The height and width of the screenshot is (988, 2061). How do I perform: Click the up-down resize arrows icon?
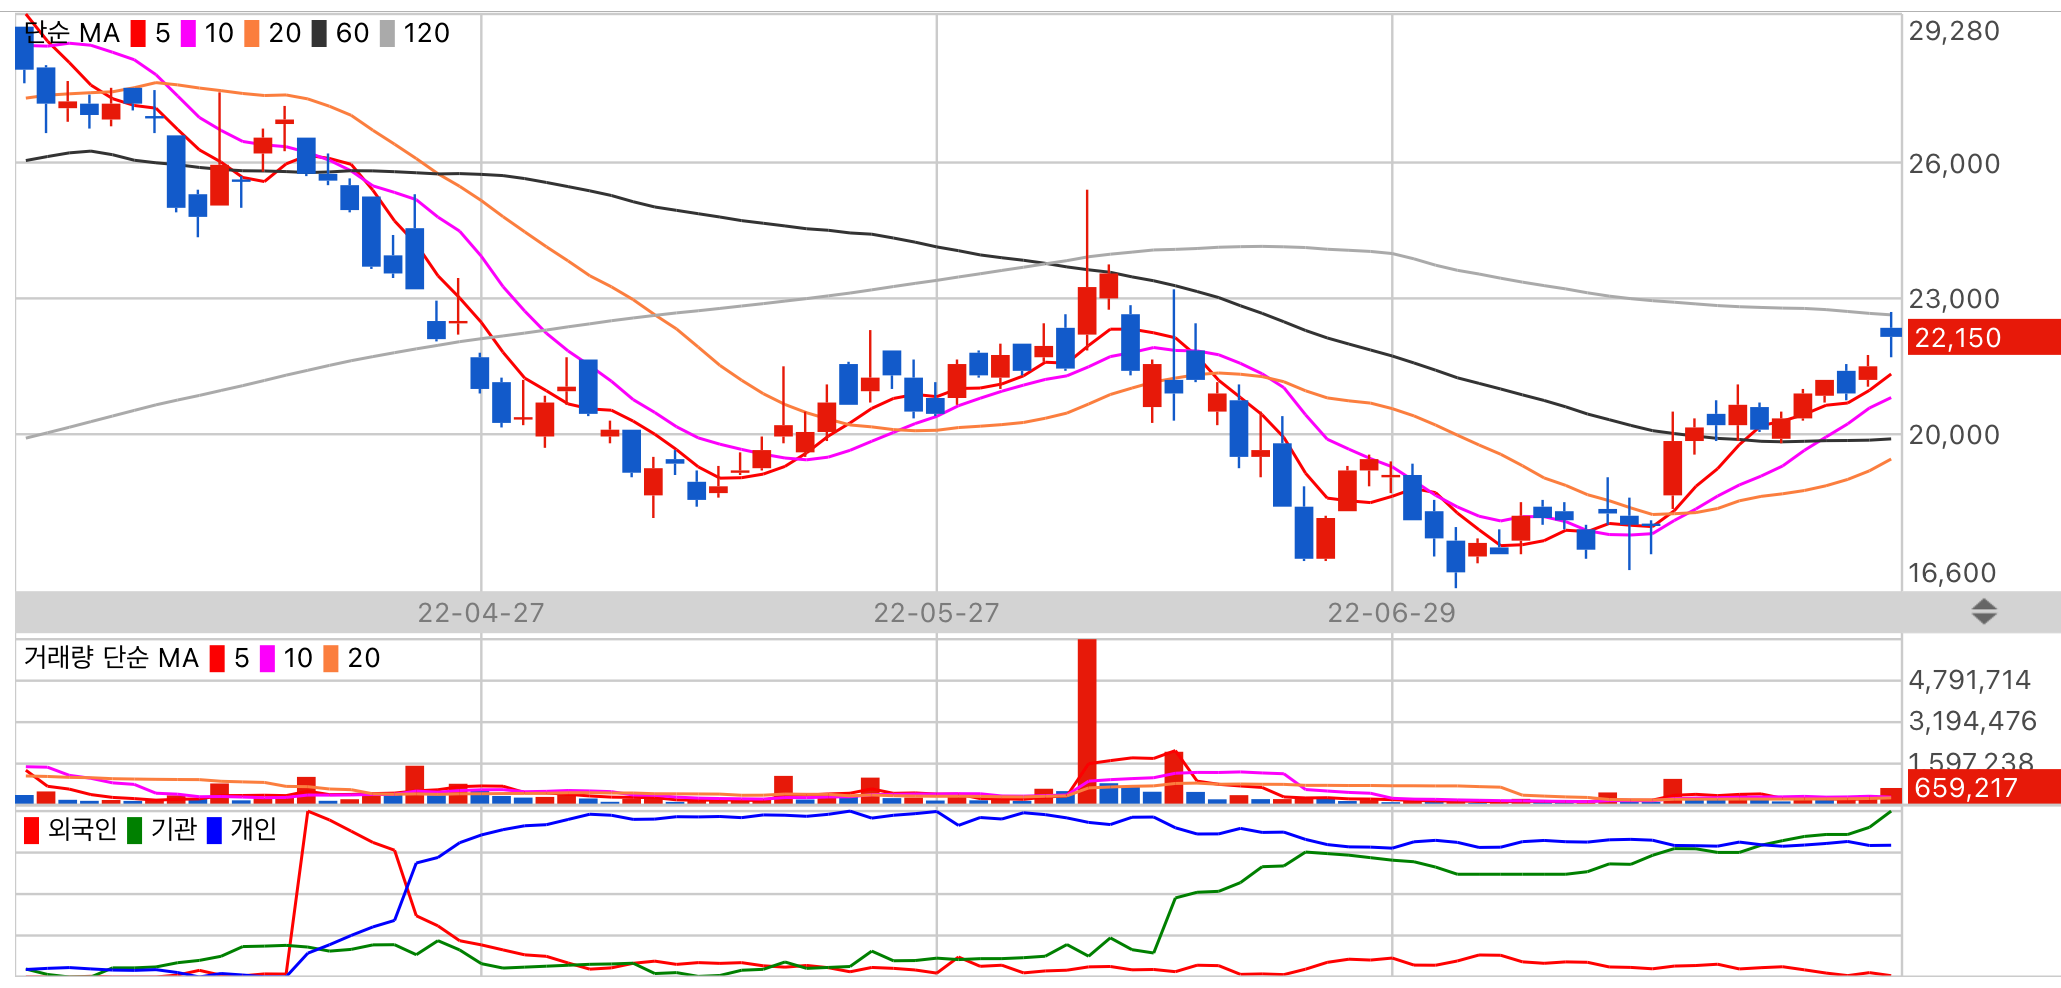coord(1984,612)
